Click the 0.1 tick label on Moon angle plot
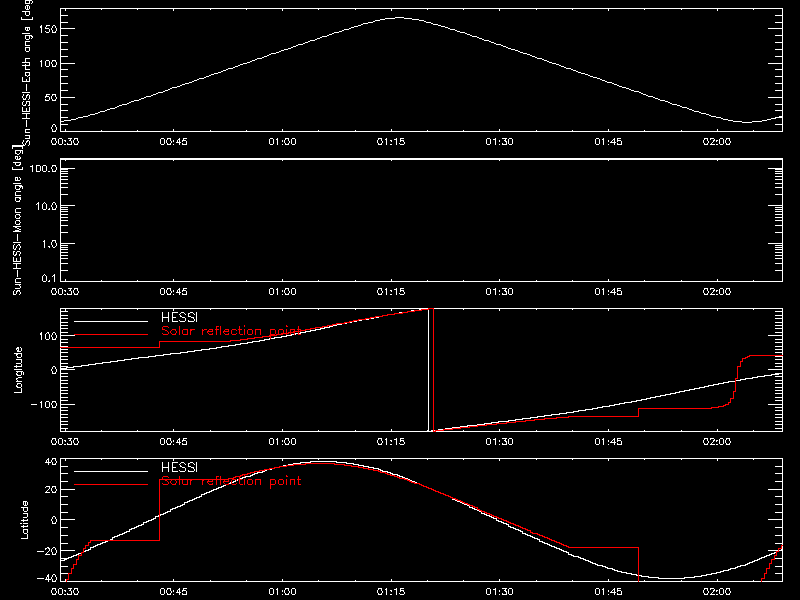The image size is (800, 600). 49,279
